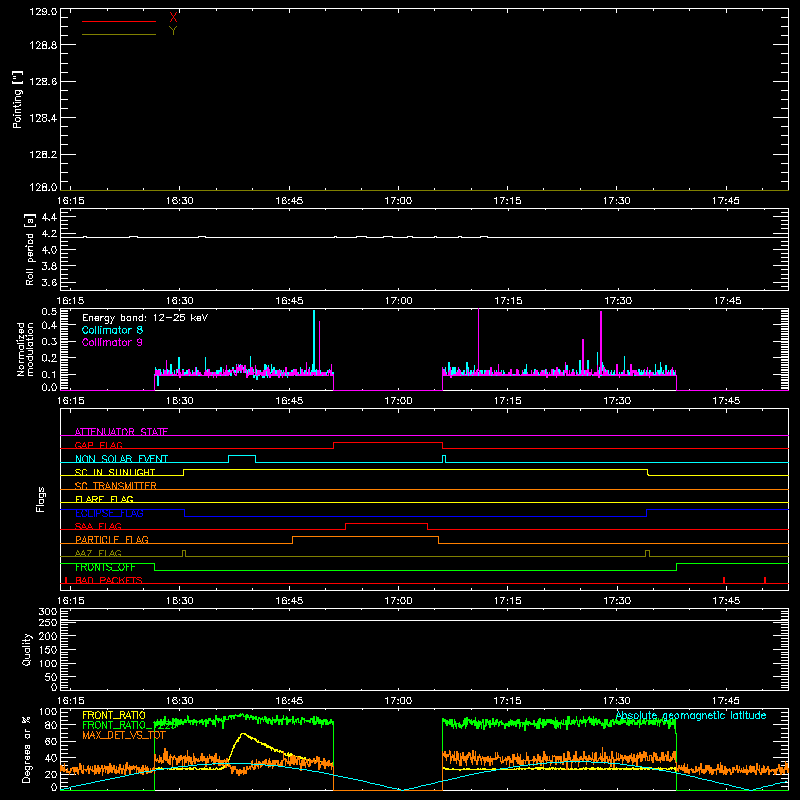The width and height of the screenshot is (800, 800).
Task: Click the ATTENUATOR_STATE flag label
Action: [121, 432]
